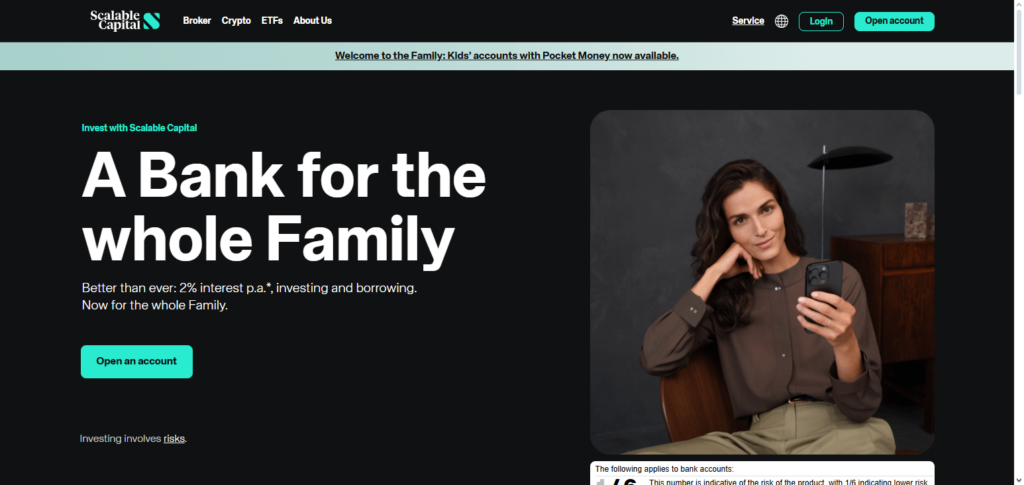The height and width of the screenshot is (485, 1024).
Task: Click the Scalable Capital logo
Action: [x=125, y=20]
